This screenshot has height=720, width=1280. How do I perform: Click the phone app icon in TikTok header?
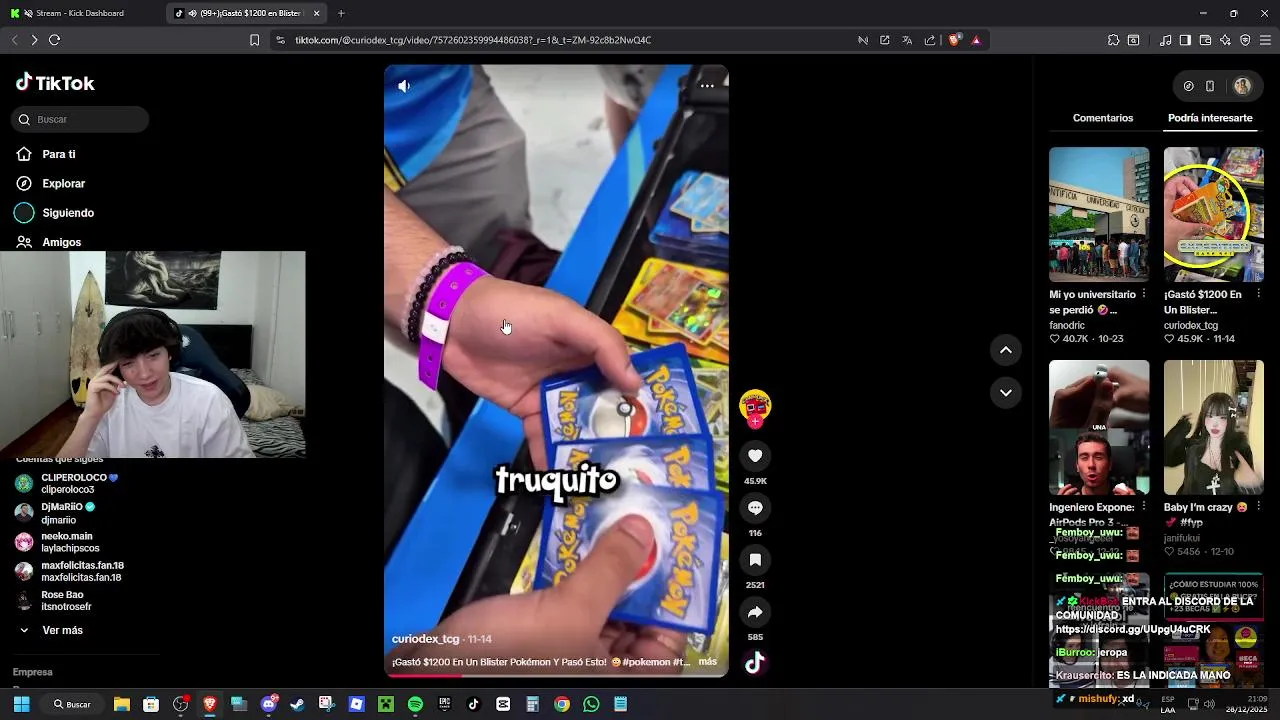[x=1209, y=86]
